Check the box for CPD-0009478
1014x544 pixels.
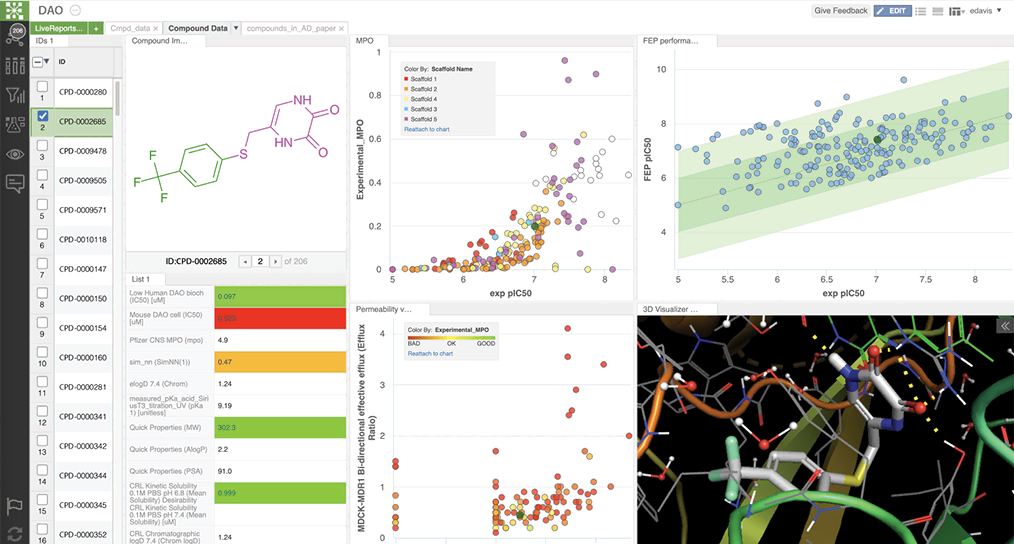point(42,146)
